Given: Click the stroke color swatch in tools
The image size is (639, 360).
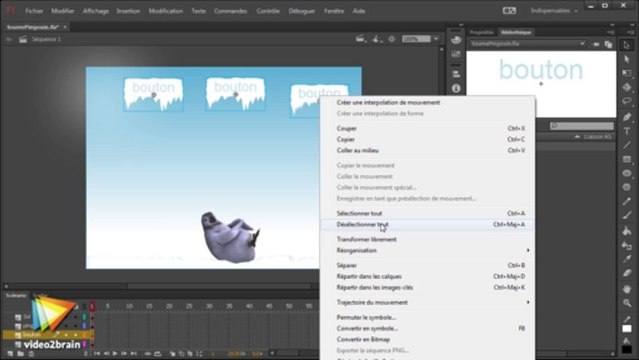Looking at the screenshot, I should coord(627,329).
